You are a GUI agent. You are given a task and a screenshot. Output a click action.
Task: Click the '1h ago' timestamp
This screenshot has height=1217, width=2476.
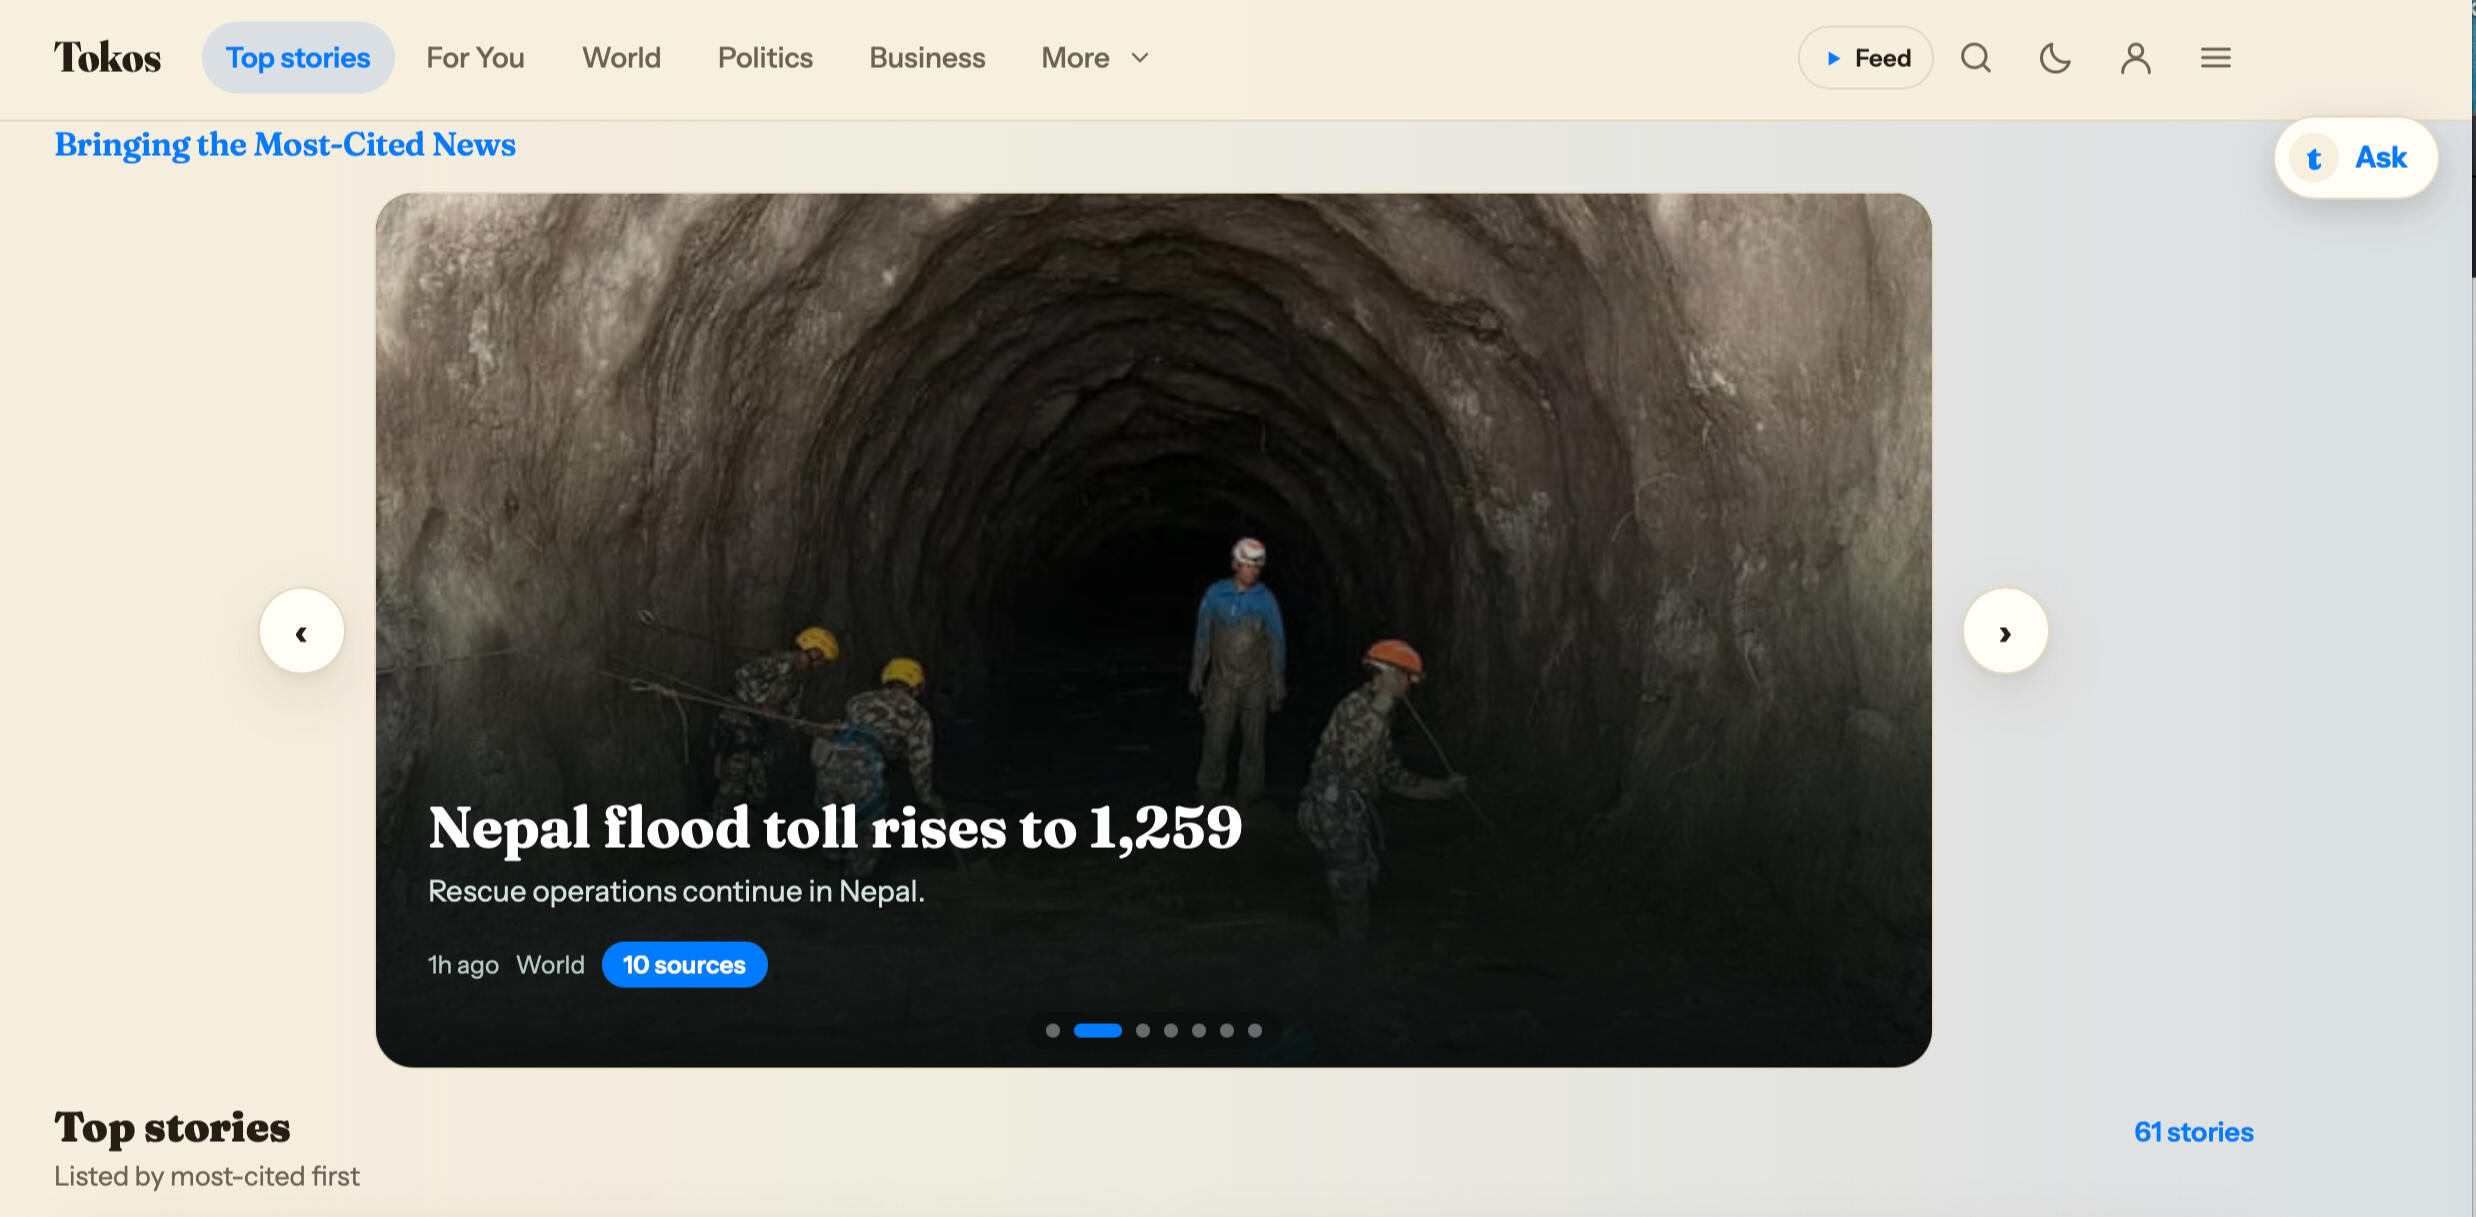click(463, 965)
